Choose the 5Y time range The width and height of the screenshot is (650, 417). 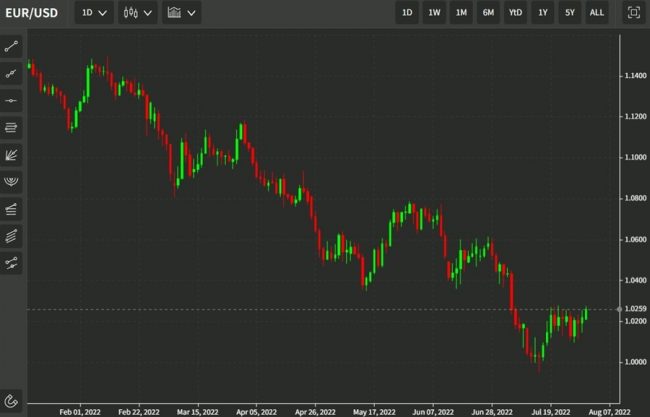(569, 13)
